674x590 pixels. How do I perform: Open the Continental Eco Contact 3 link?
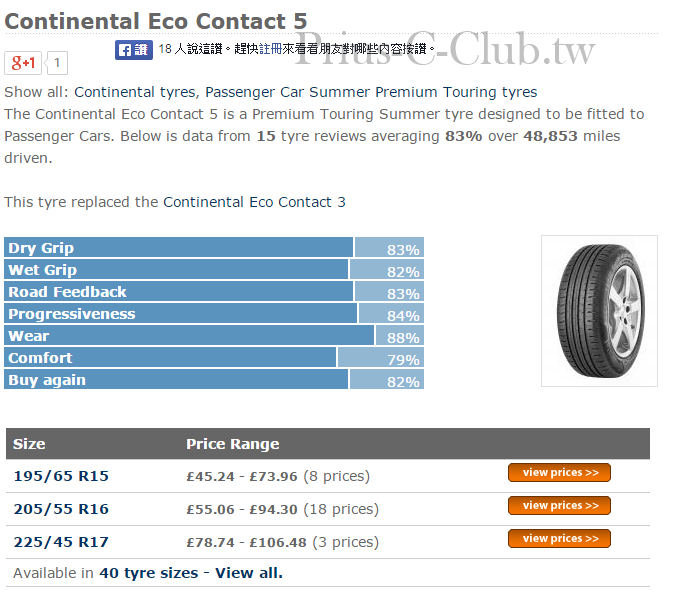(x=254, y=202)
